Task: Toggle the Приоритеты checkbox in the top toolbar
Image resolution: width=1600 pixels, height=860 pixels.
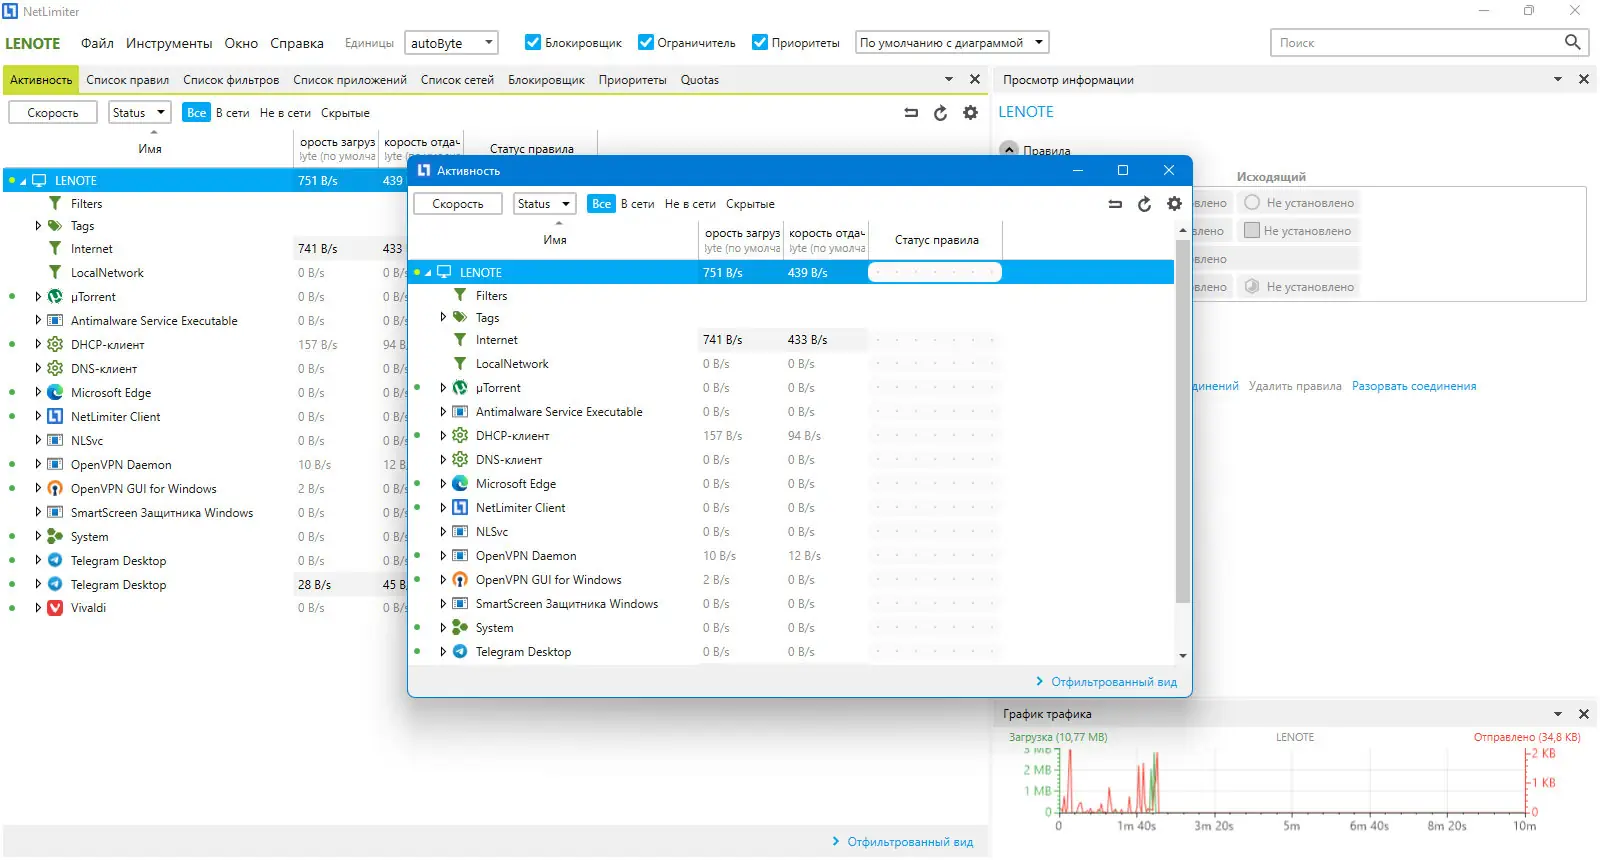Action: tap(760, 42)
